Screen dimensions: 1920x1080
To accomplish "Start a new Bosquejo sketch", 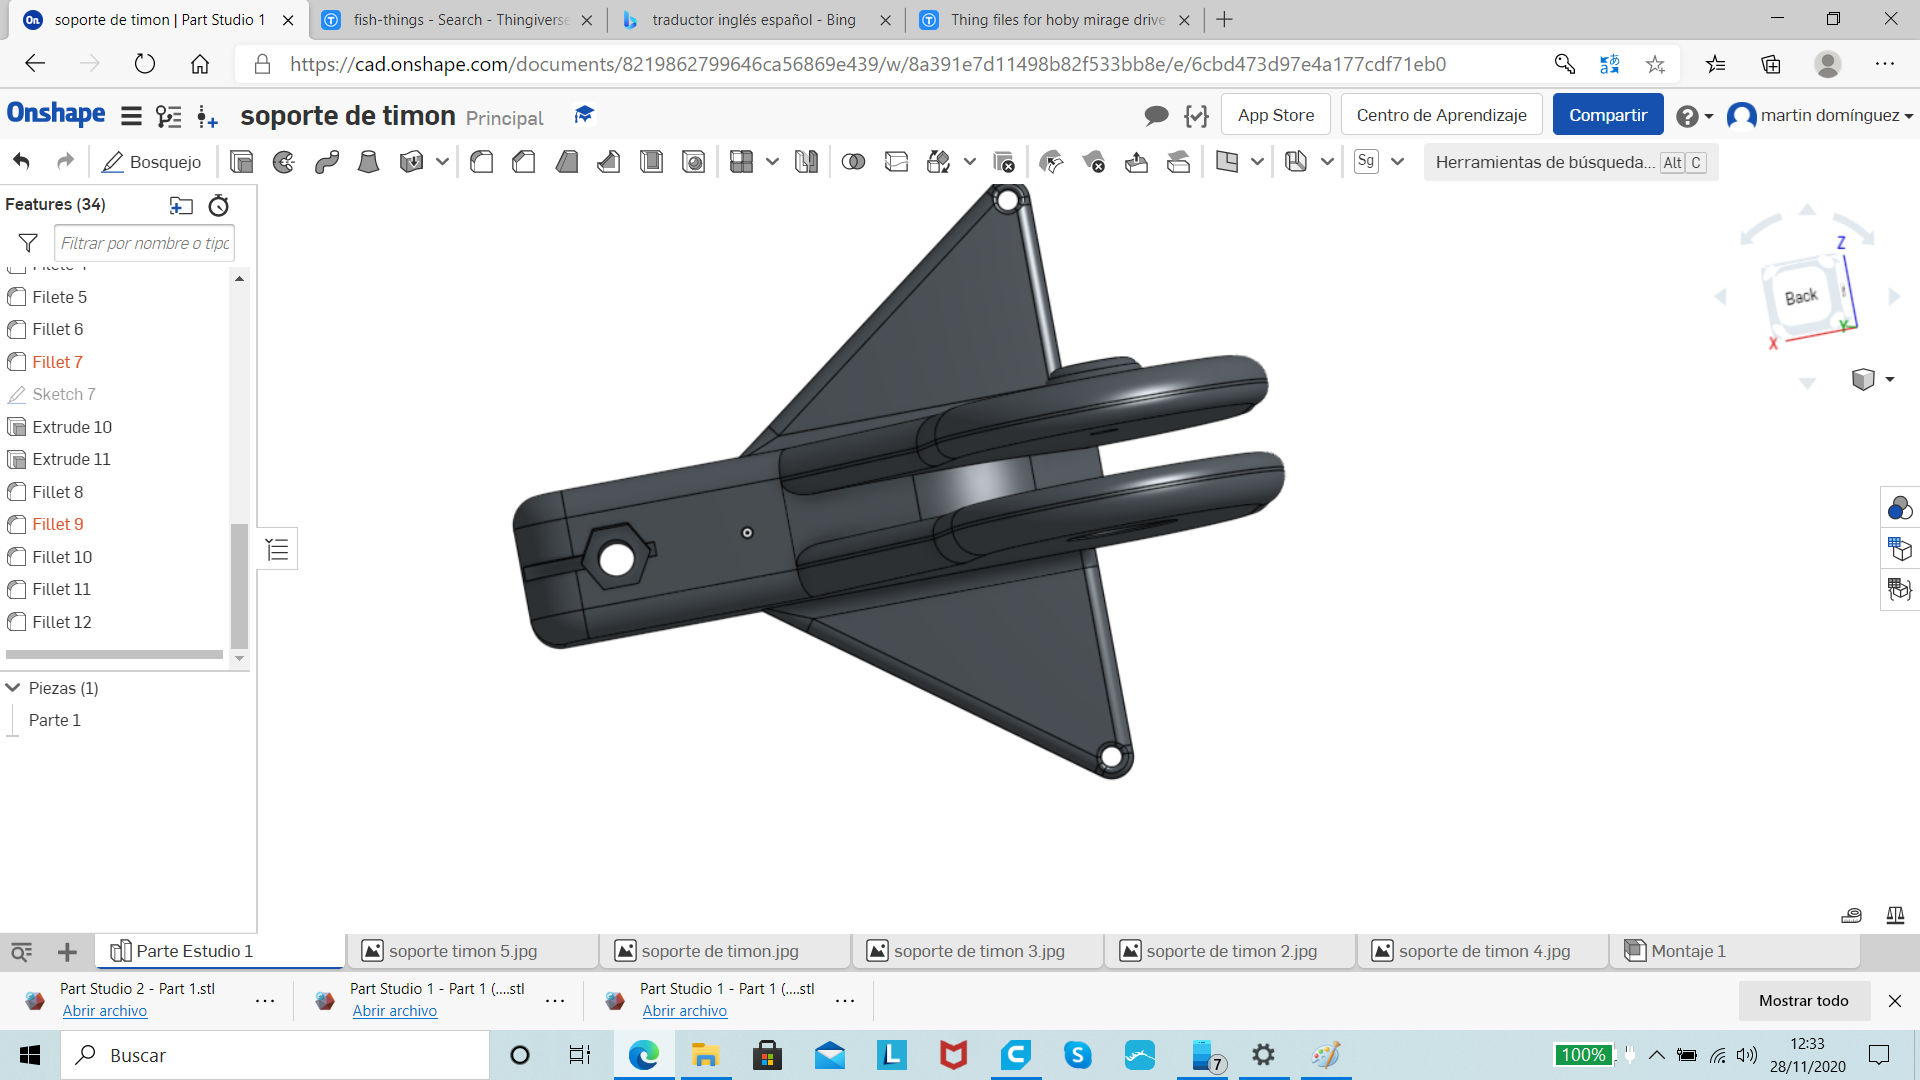I will (x=152, y=162).
